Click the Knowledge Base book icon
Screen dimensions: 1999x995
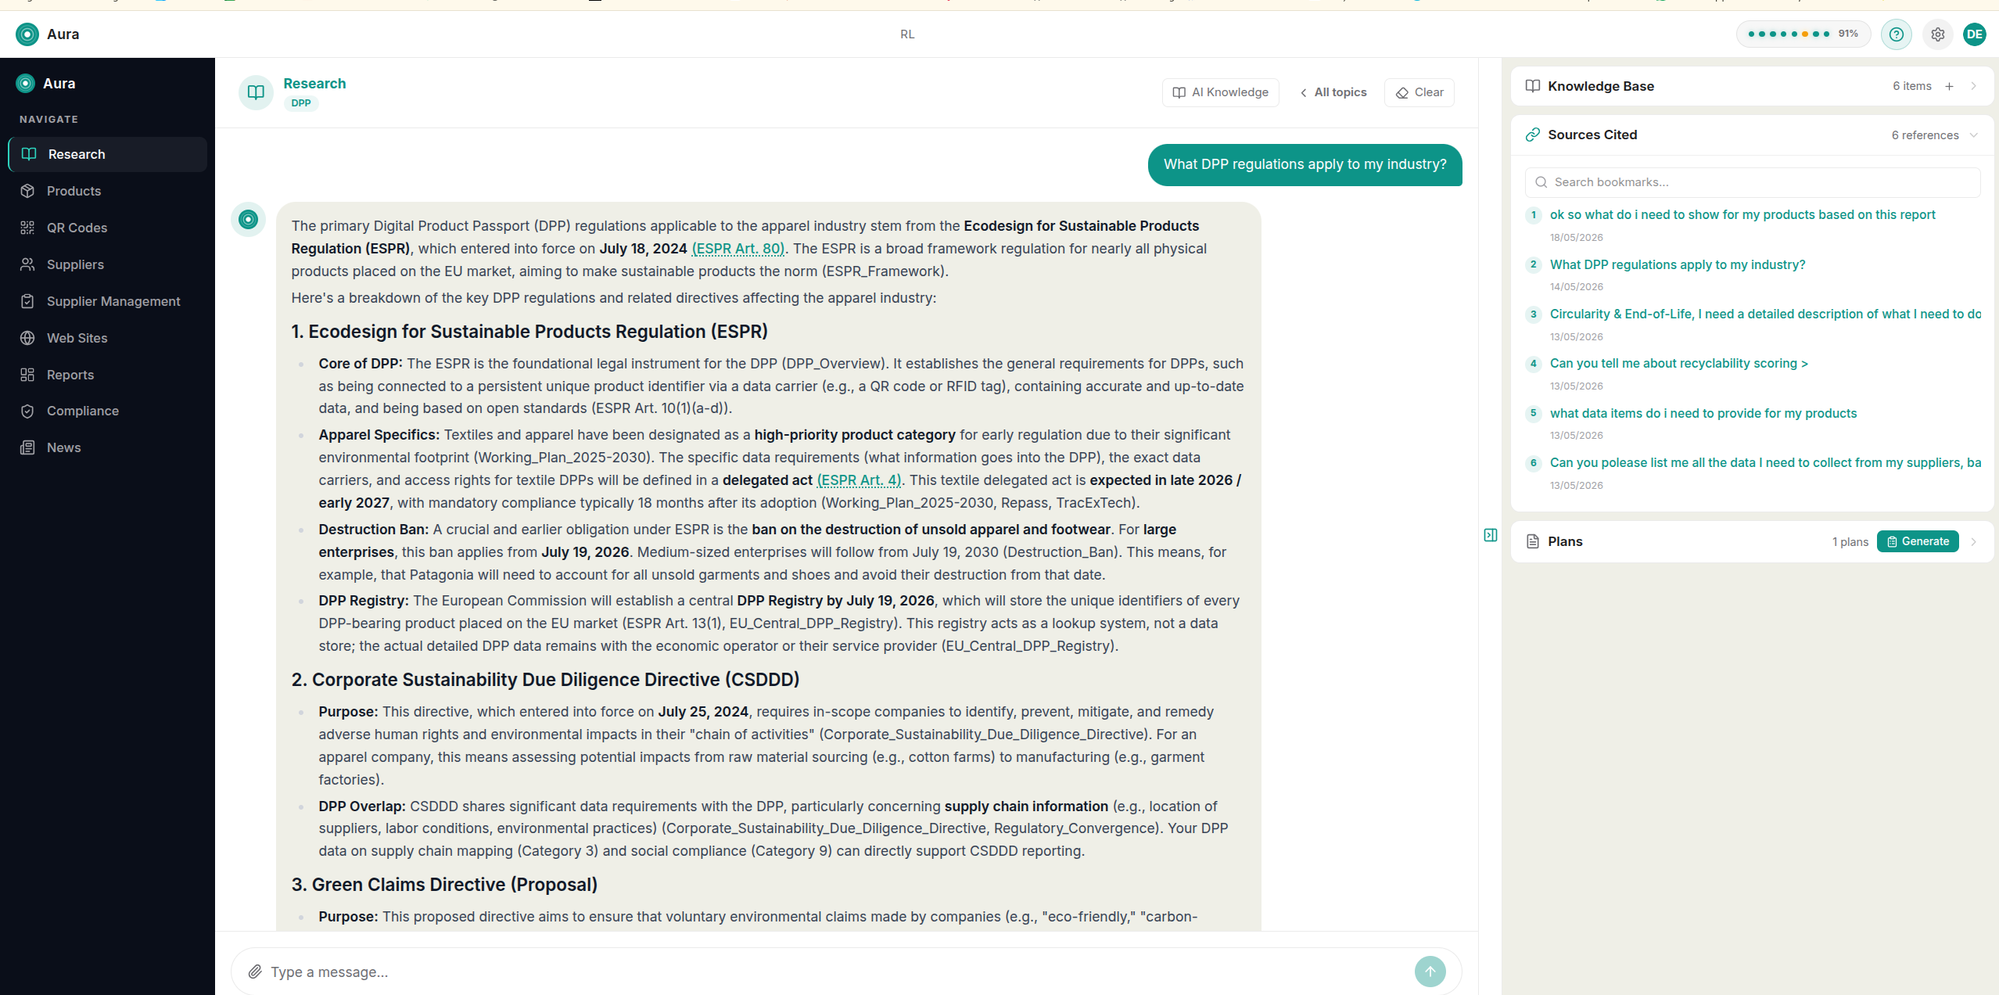click(1533, 86)
